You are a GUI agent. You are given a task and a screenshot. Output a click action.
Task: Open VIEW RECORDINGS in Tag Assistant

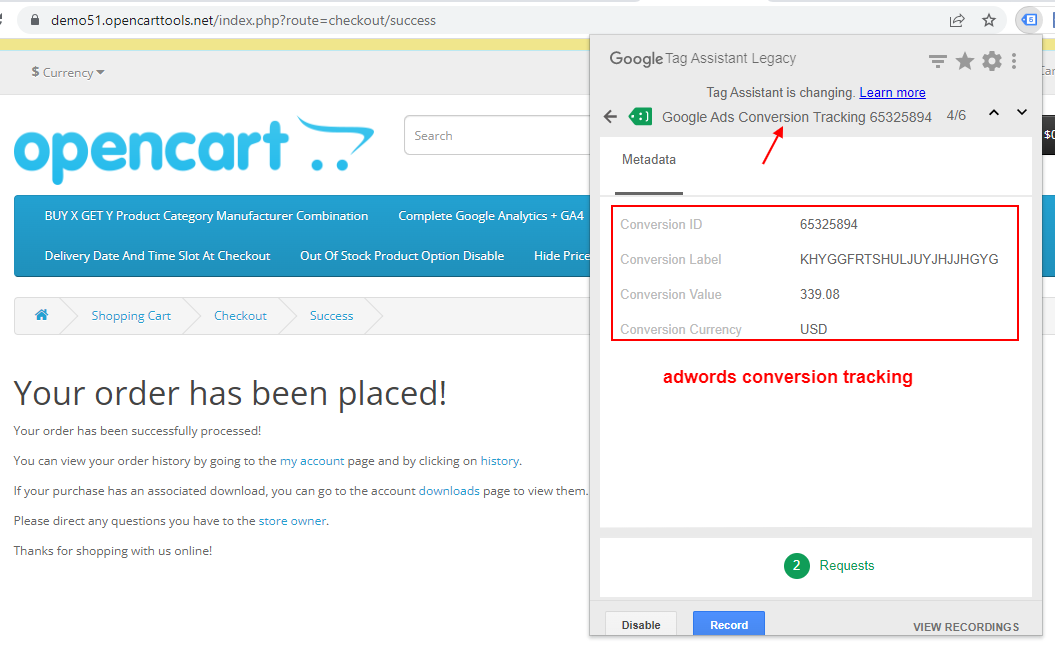pos(966,627)
